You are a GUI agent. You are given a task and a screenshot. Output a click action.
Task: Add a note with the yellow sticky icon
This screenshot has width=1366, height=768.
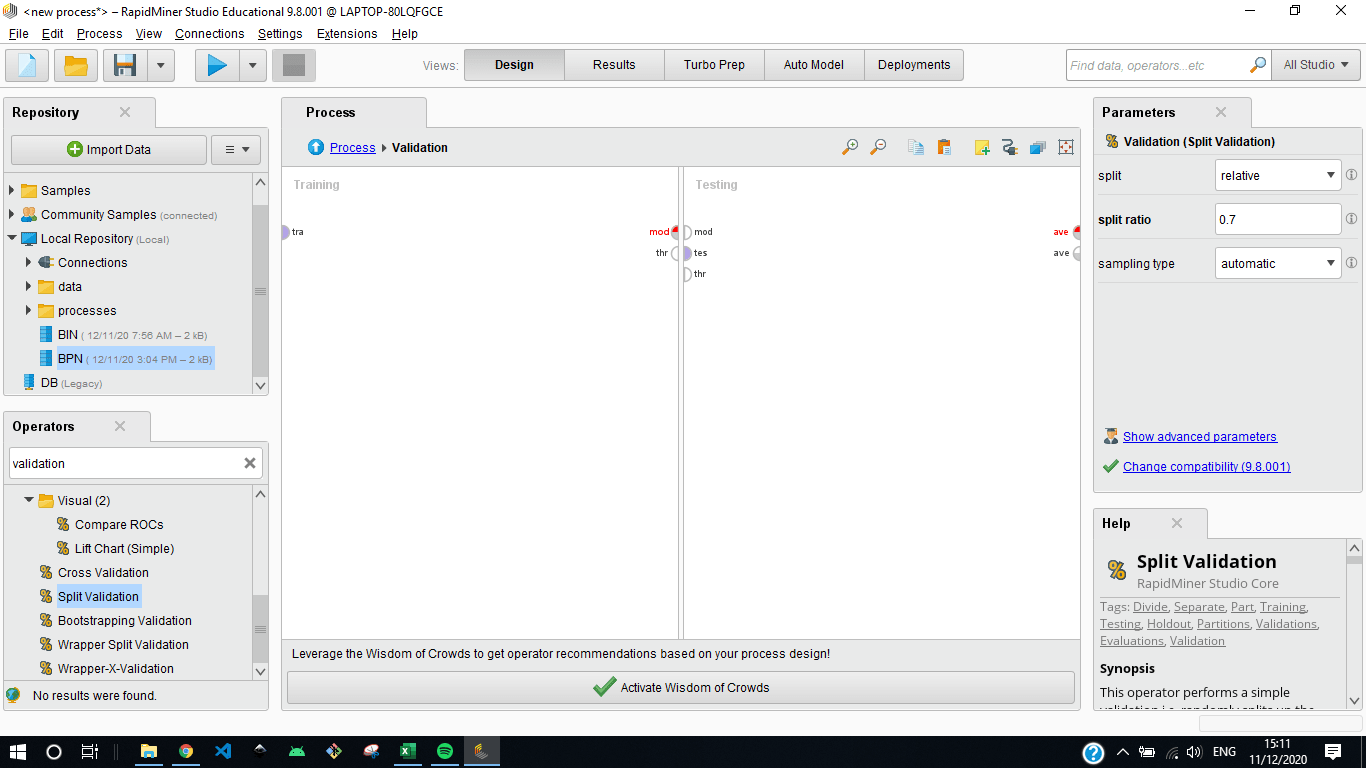click(x=982, y=147)
